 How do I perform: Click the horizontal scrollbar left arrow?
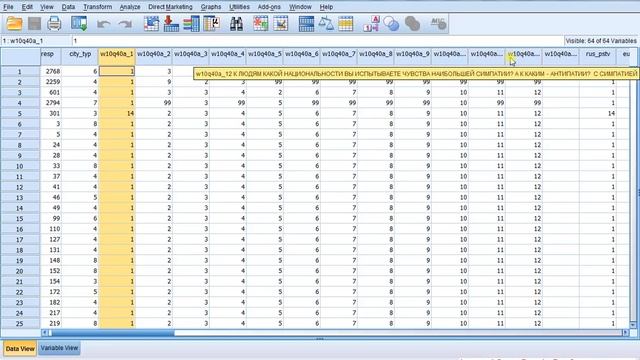[x=44, y=333]
